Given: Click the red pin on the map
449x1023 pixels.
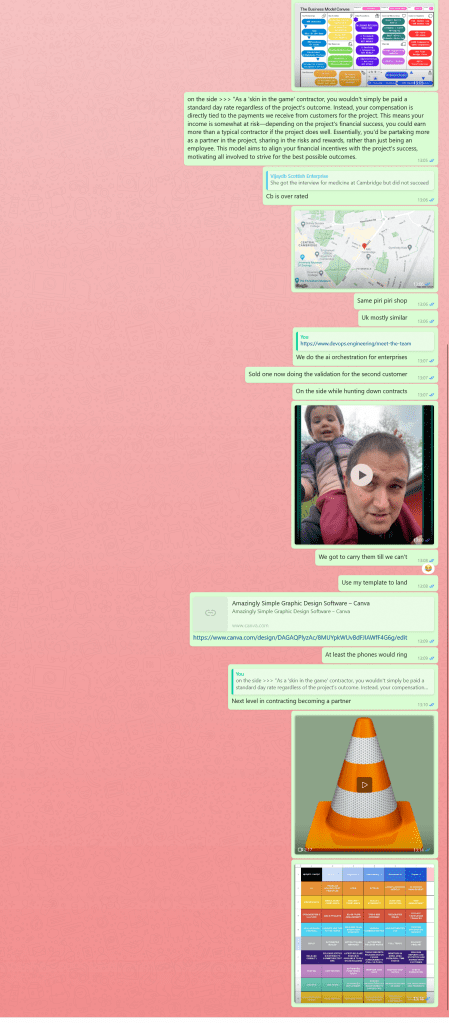Looking at the screenshot, I should (364, 246).
